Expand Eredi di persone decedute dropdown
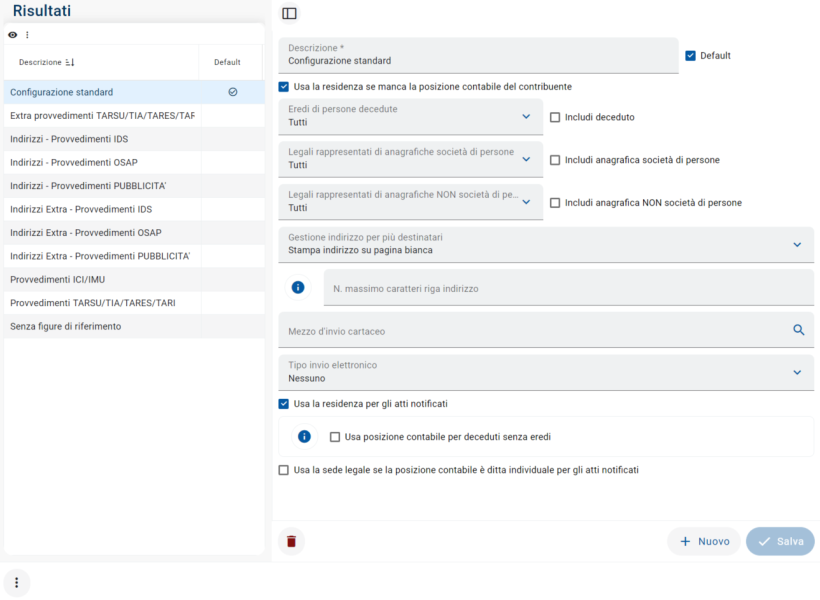This screenshot has width=820, height=600. pos(526,116)
